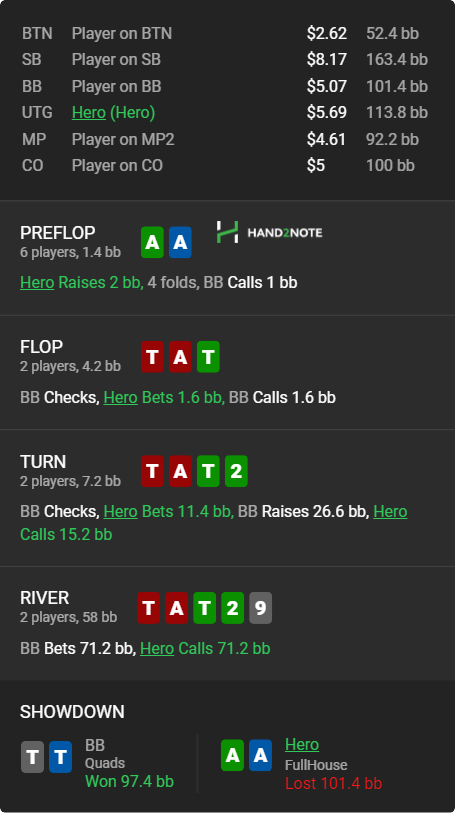Click the Won 97.4 bb result

point(130,781)
